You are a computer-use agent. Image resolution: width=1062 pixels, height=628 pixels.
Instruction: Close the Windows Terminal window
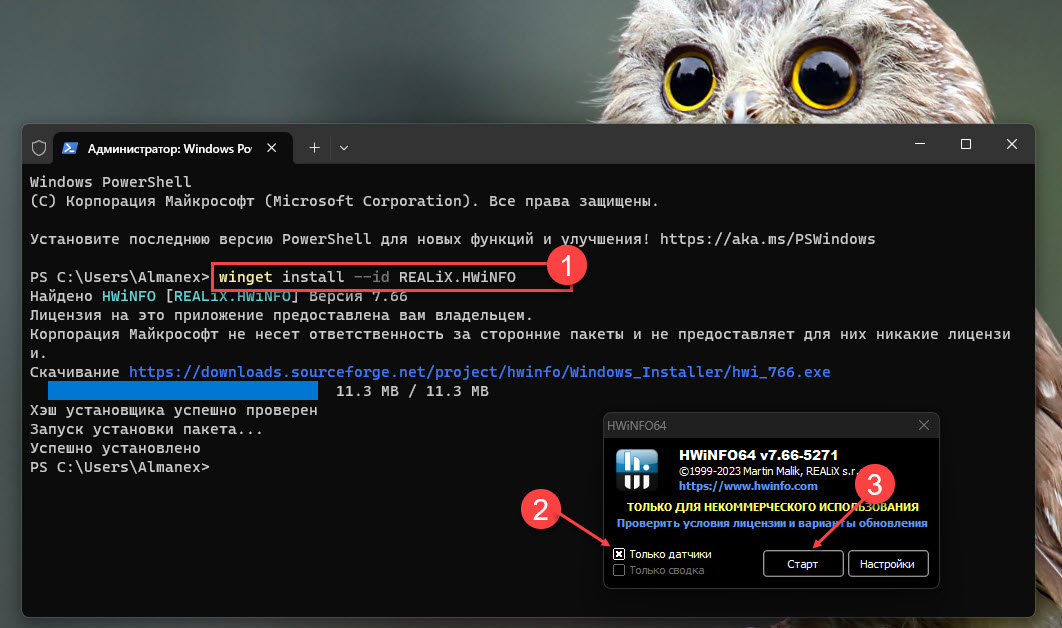pyautogui.click(x=1012, y=144)
